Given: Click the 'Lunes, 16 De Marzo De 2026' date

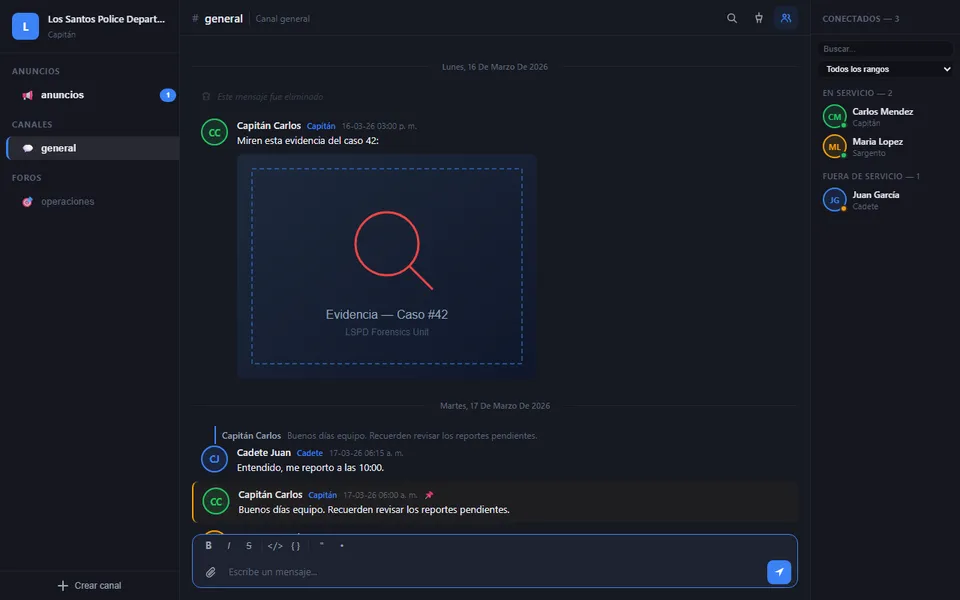Looking at the screenshot, I should [495, 67].
